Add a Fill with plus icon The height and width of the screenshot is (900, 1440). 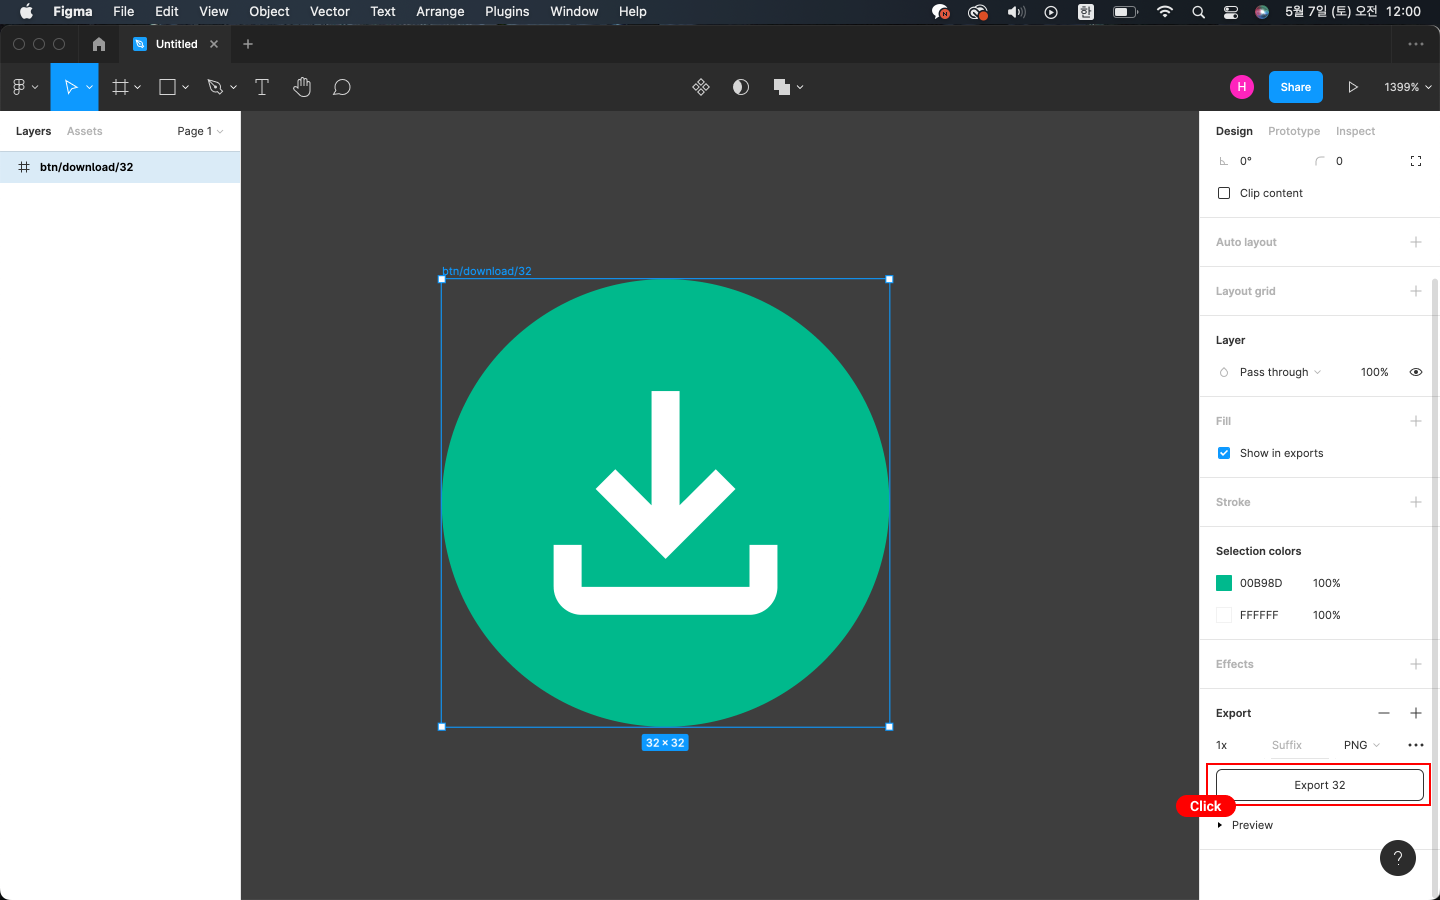(1416, 421)
